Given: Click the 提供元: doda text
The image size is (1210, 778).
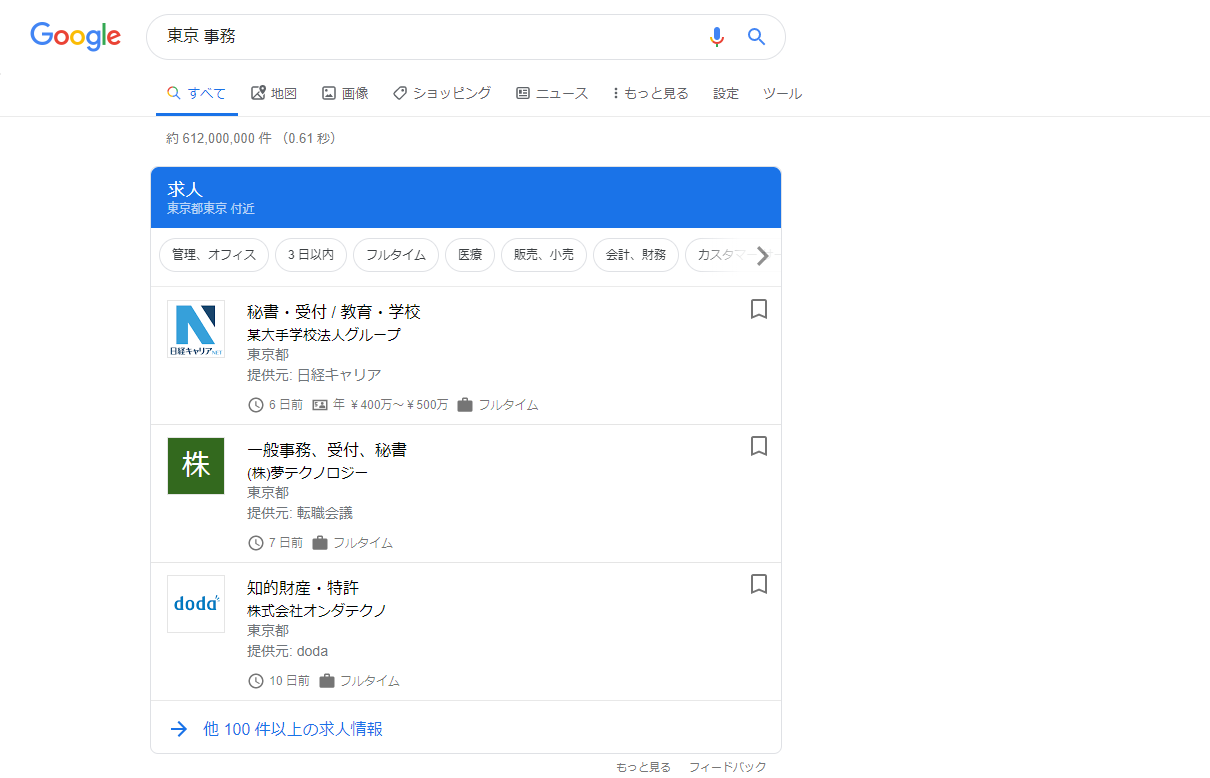Looking at the screenshot, I should click(287, 651).
